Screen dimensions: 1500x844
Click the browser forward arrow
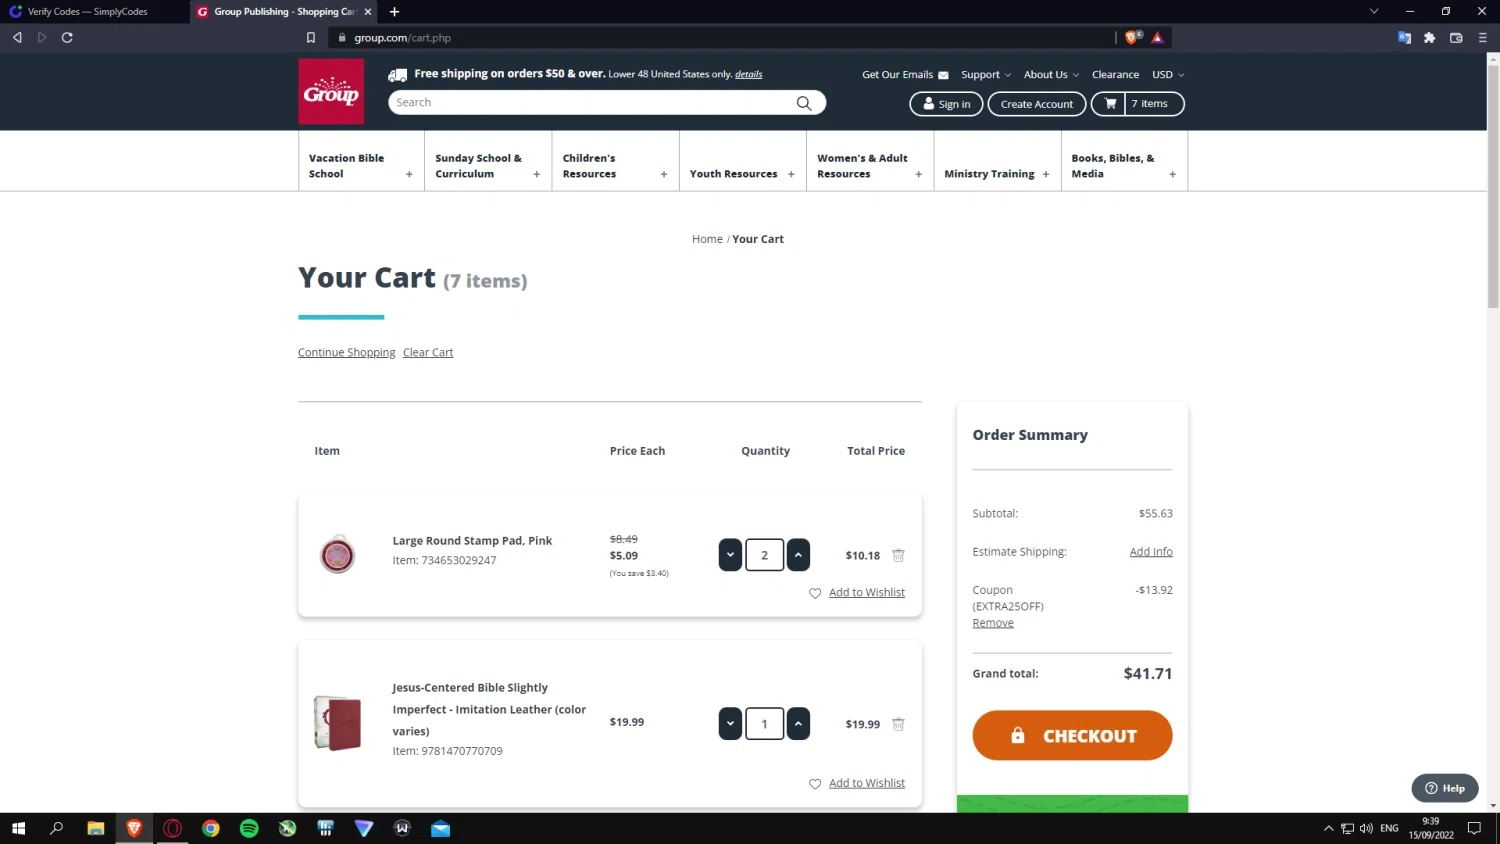[x=42, y=38]
